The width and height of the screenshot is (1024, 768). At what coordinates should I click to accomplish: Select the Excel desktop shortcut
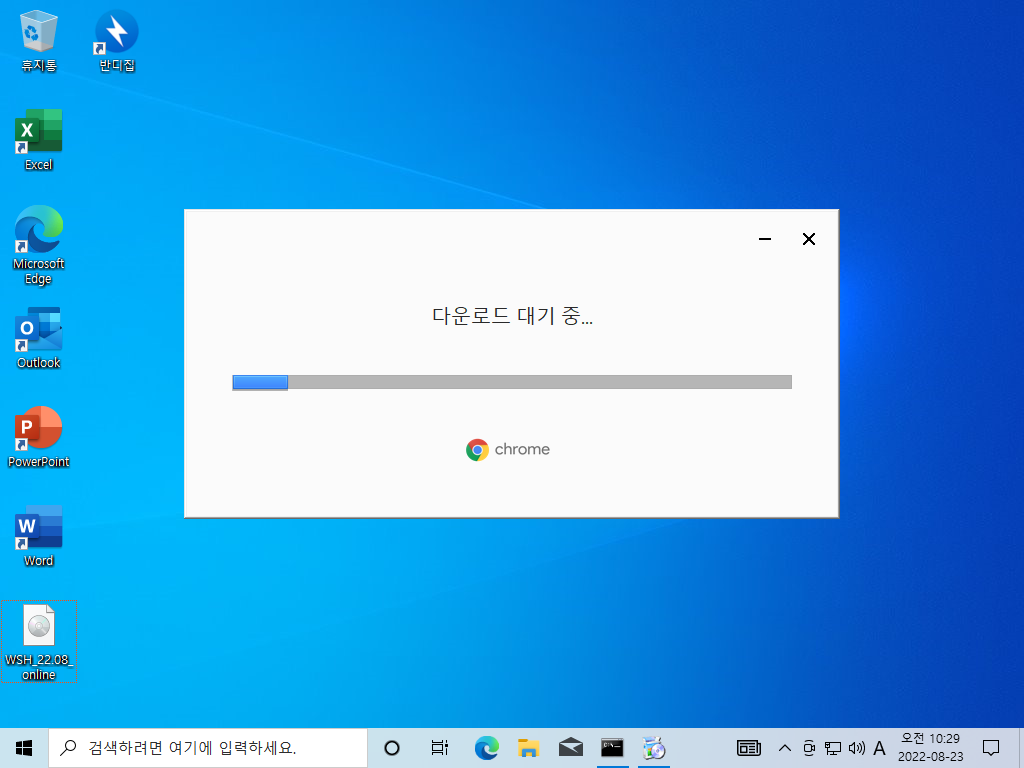(x=39, y=140)
